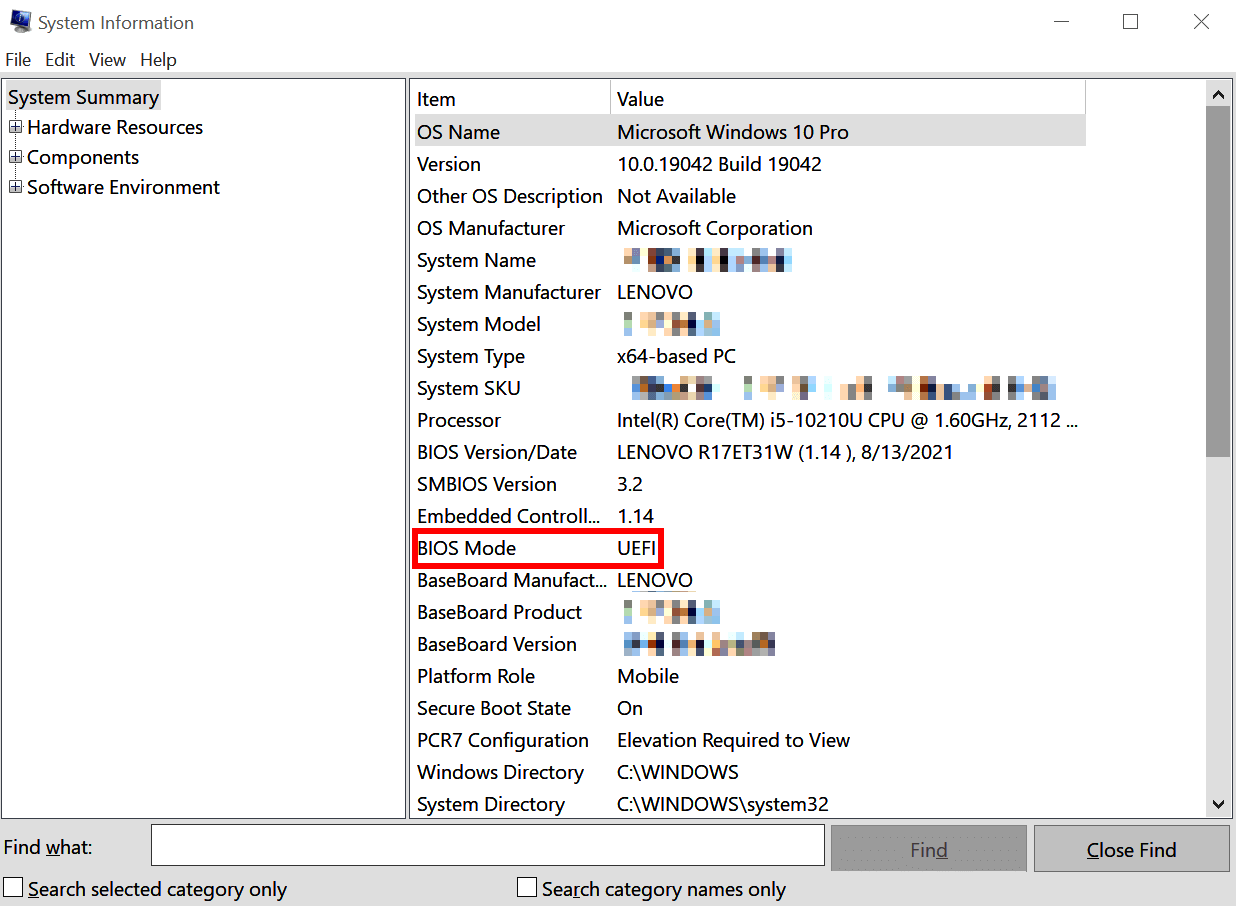Click inside the Find what text field

click(487, 845)
